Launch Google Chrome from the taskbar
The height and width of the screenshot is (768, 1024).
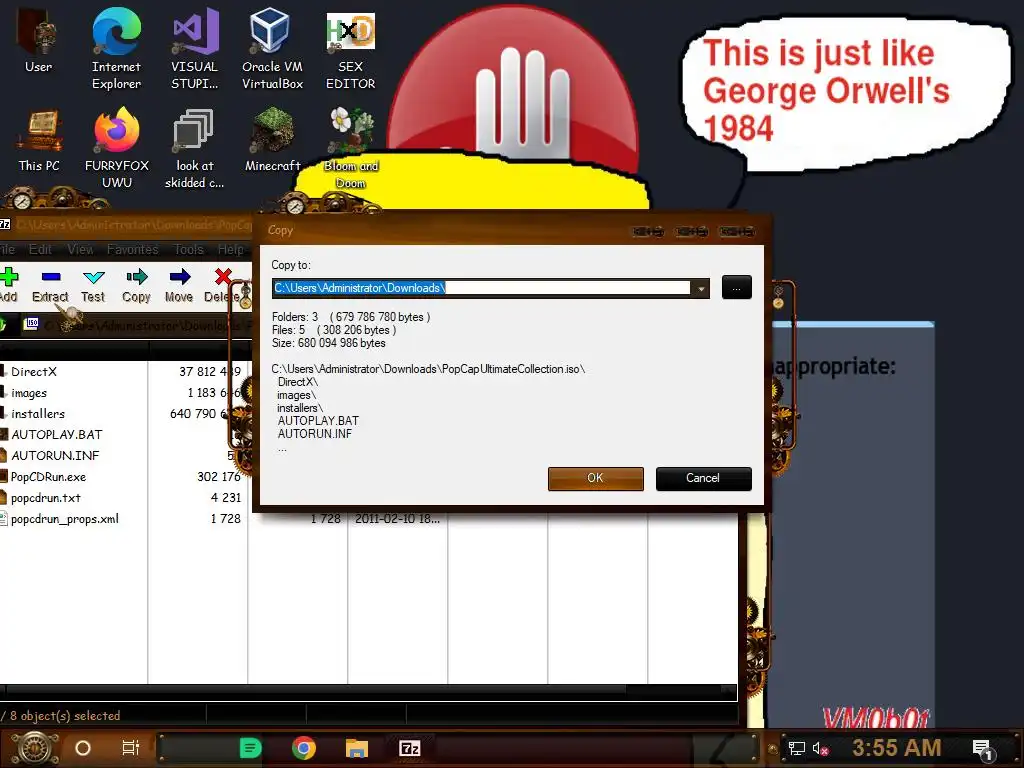(304, 748)
